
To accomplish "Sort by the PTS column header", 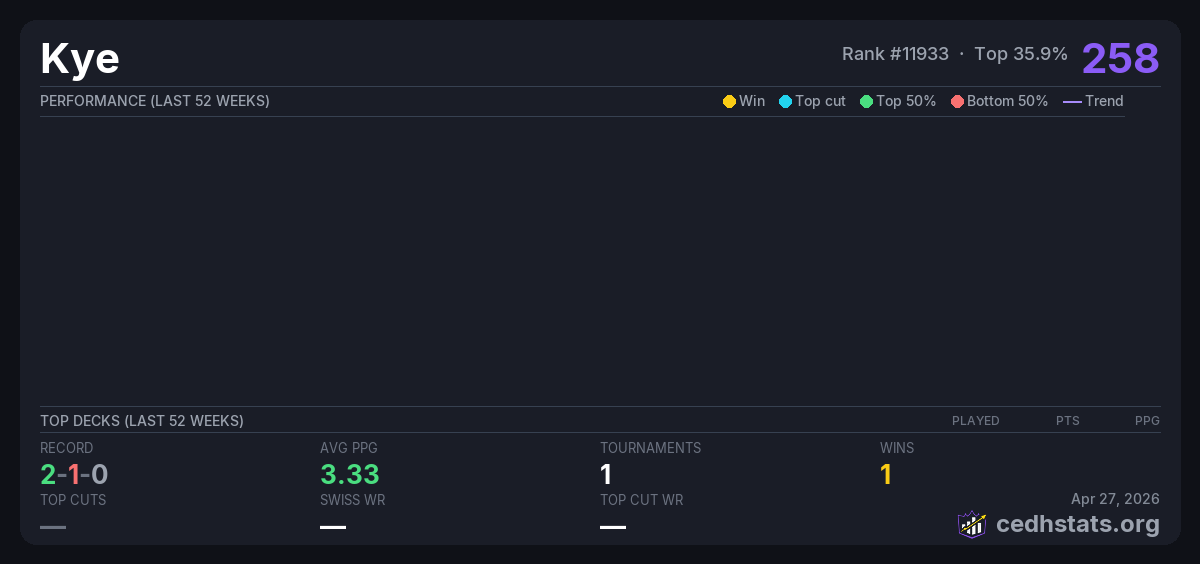I will coord(1067,421).
